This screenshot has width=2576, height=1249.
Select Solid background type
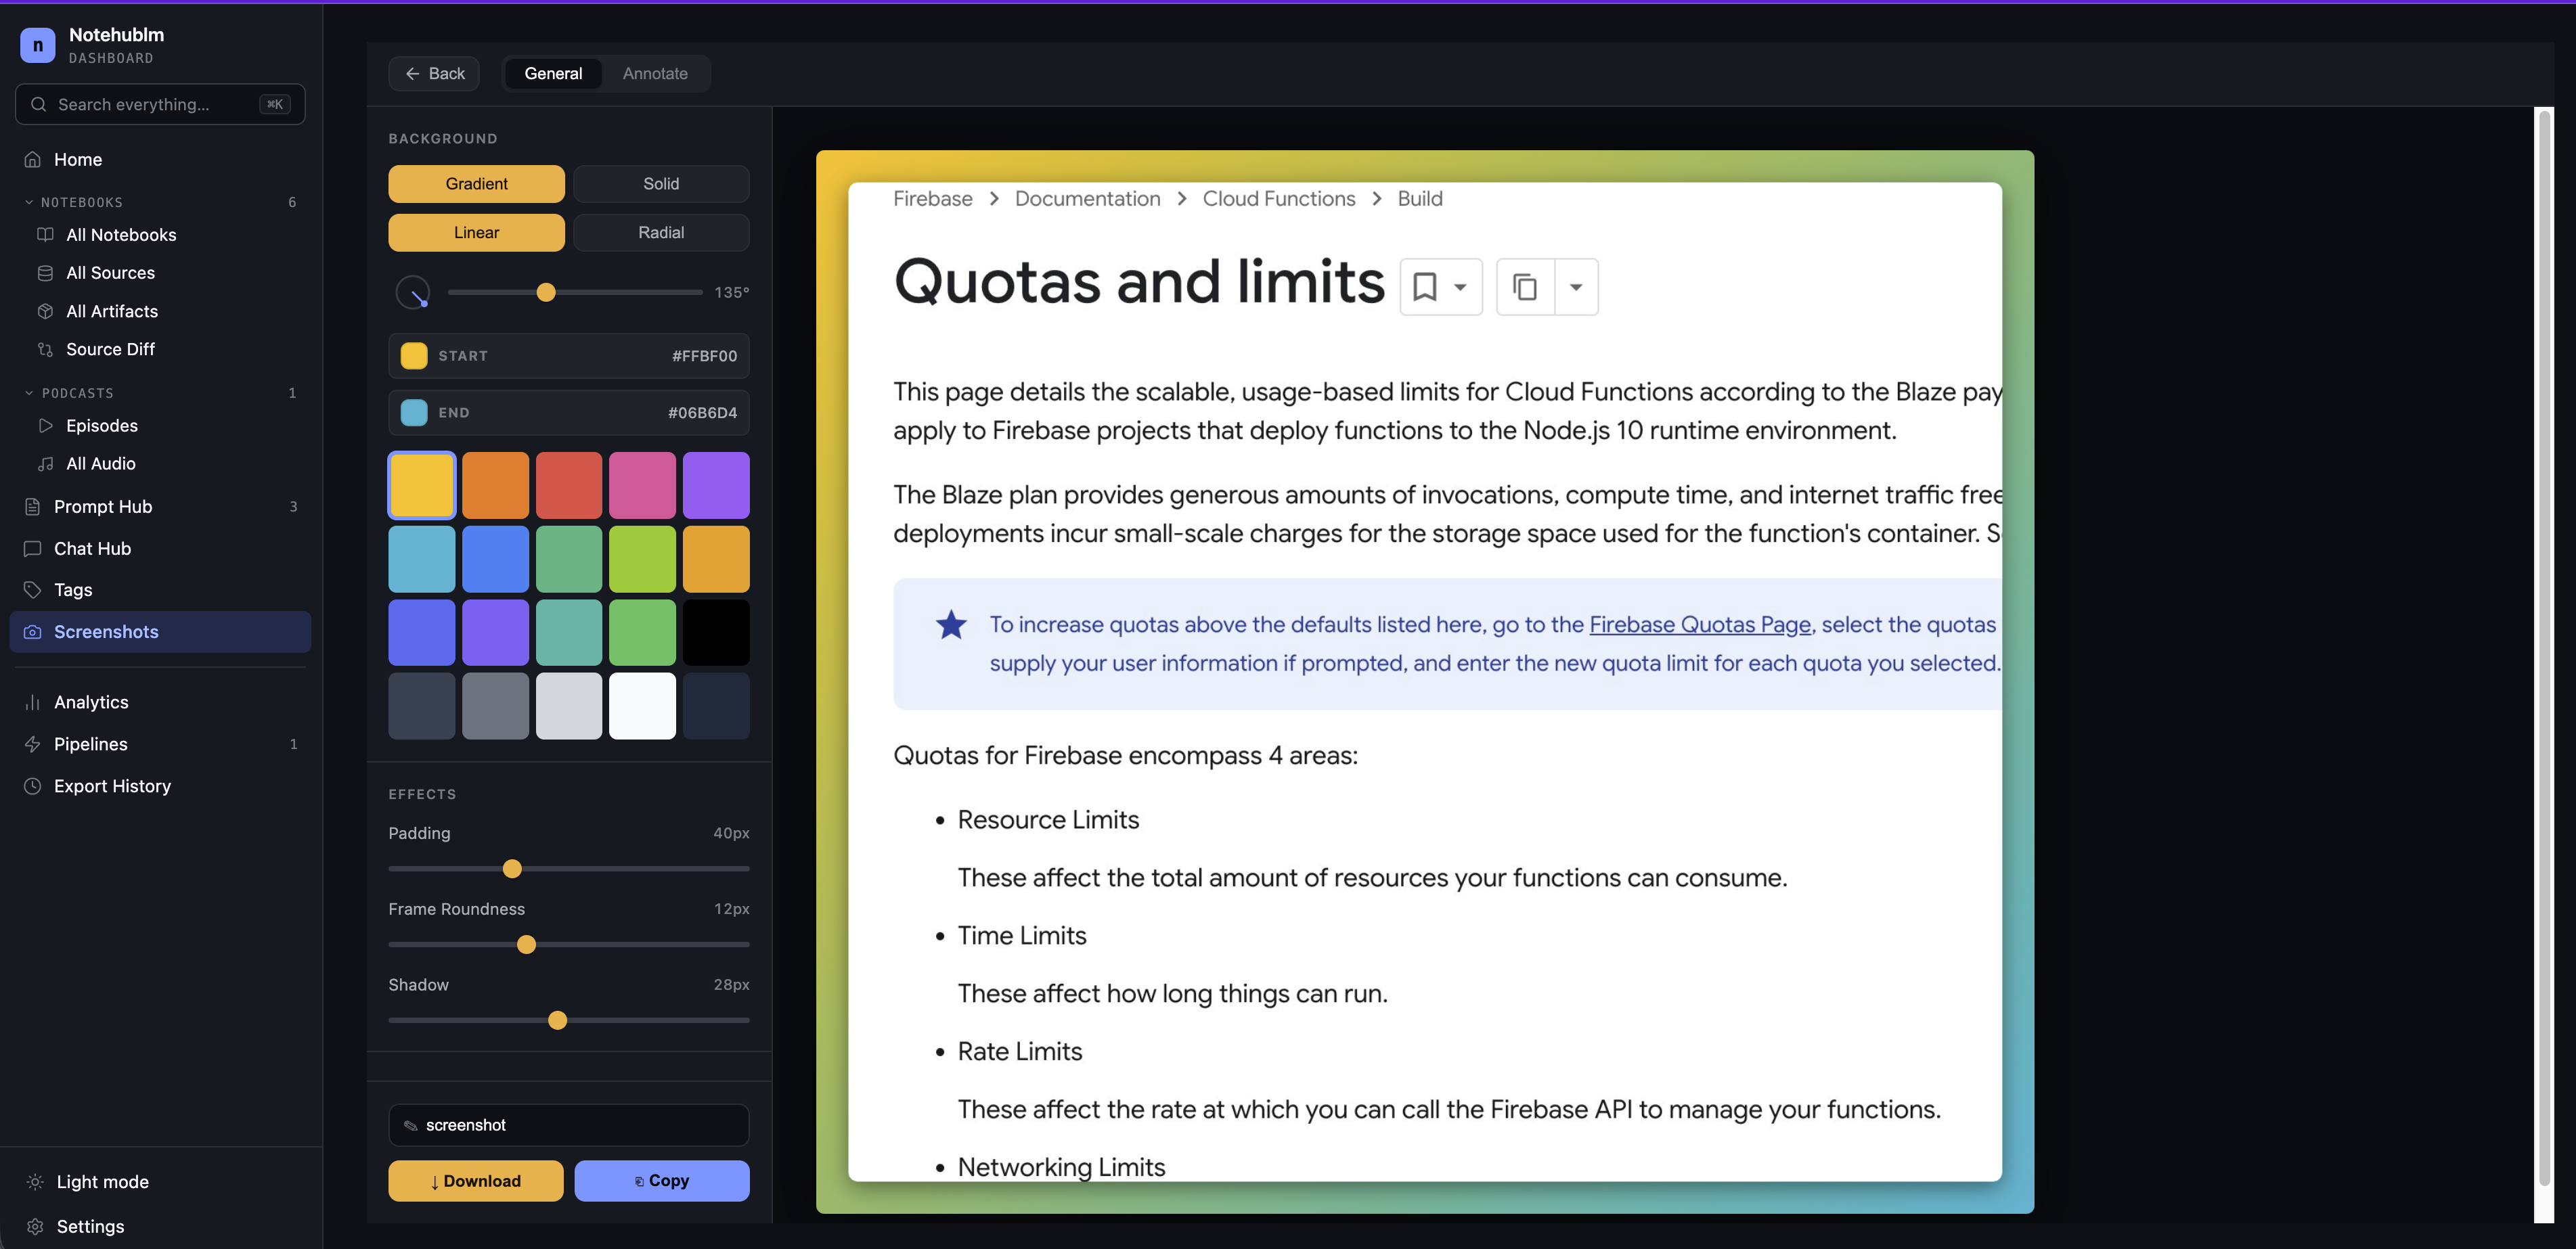click(x=661, y=184)
